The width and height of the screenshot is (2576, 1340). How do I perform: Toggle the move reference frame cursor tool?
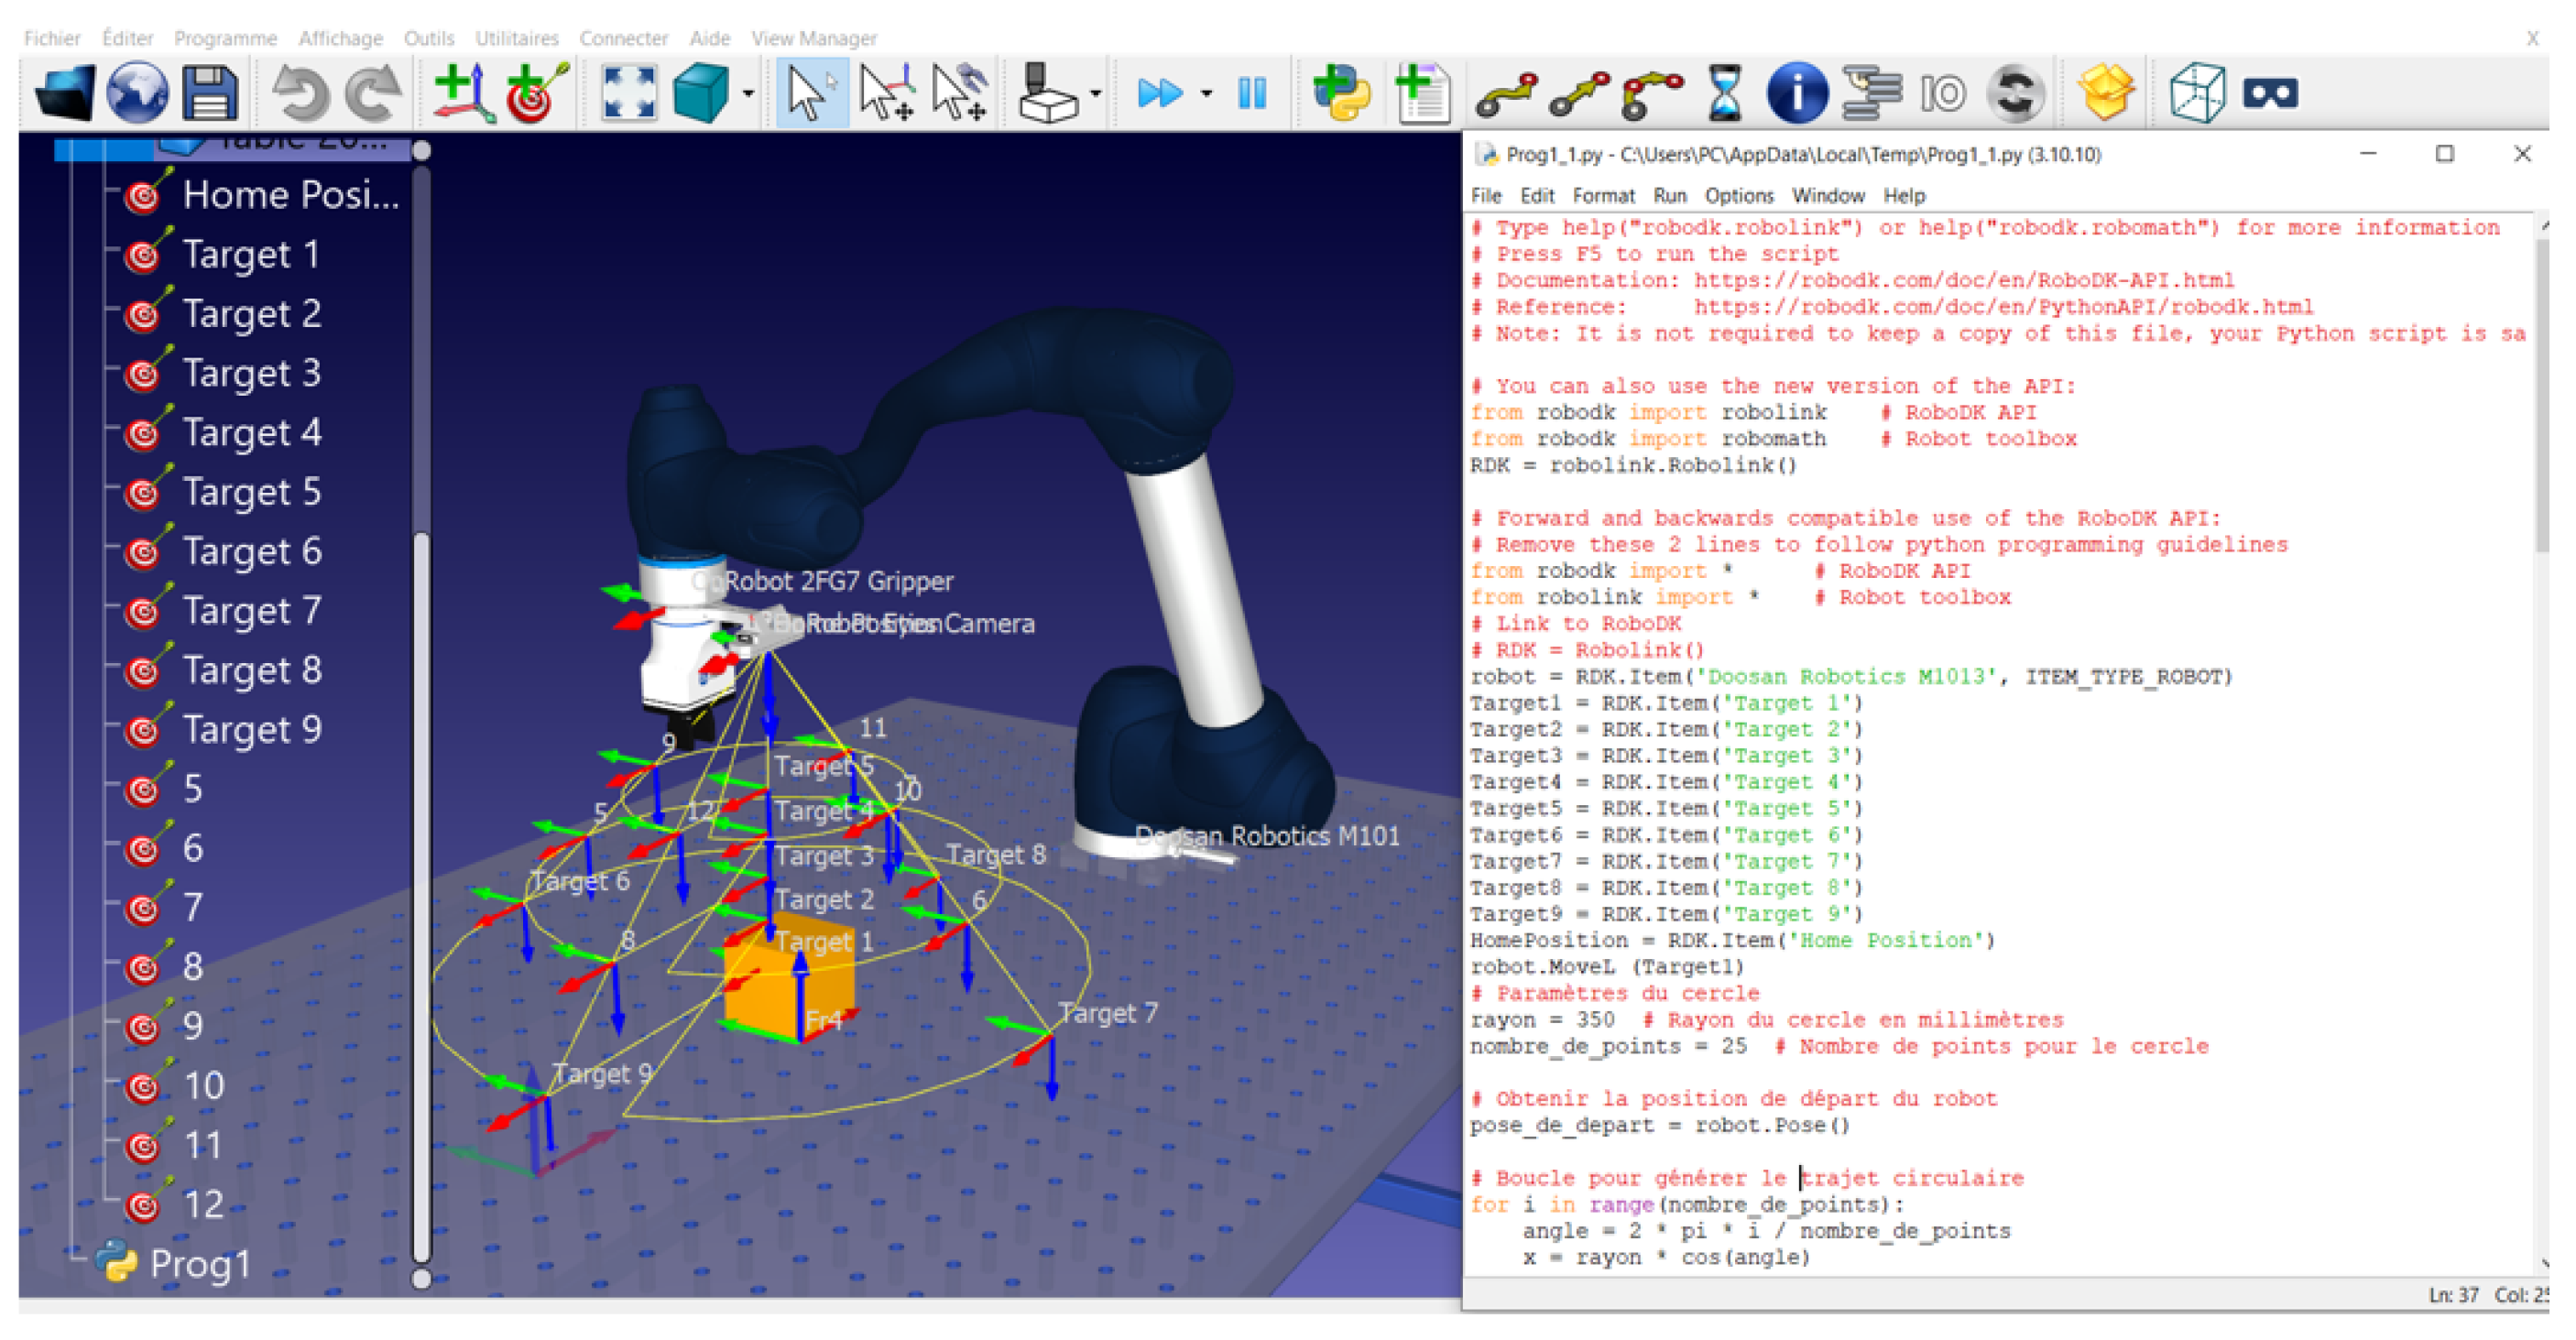pyautogui.click(x=886, y=93)
